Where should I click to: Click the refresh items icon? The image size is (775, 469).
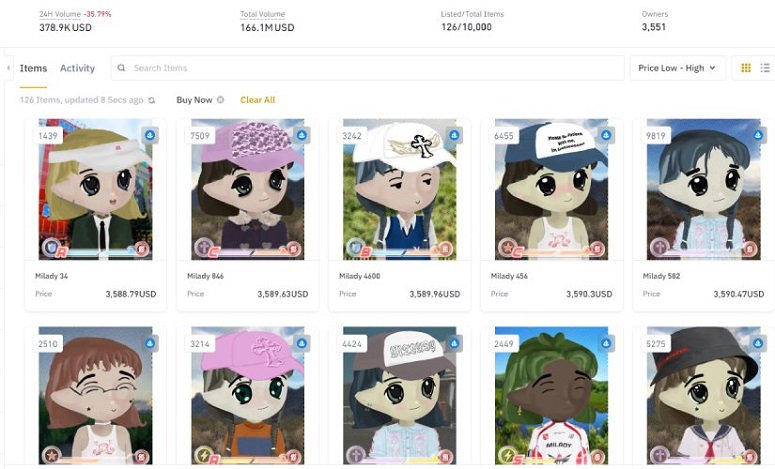click(x=152, y=100)
